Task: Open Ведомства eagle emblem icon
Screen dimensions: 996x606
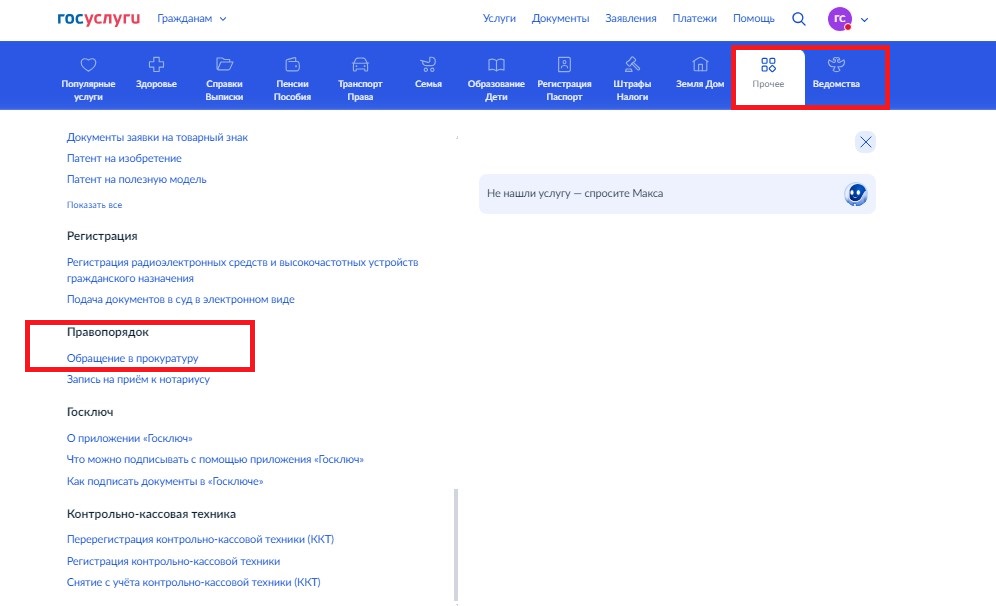Action: (x=836, y=64)
